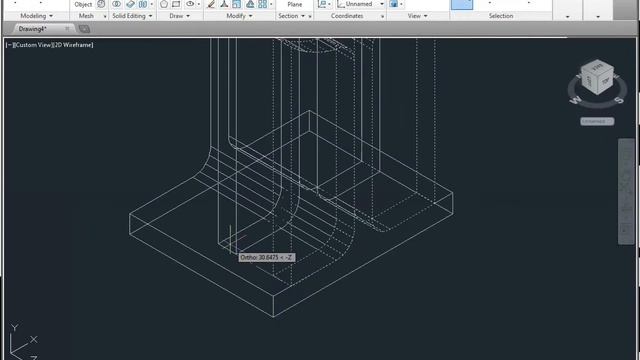
Task: Switch to the Drawing4* file tab
Action: [x=33, y=29]
